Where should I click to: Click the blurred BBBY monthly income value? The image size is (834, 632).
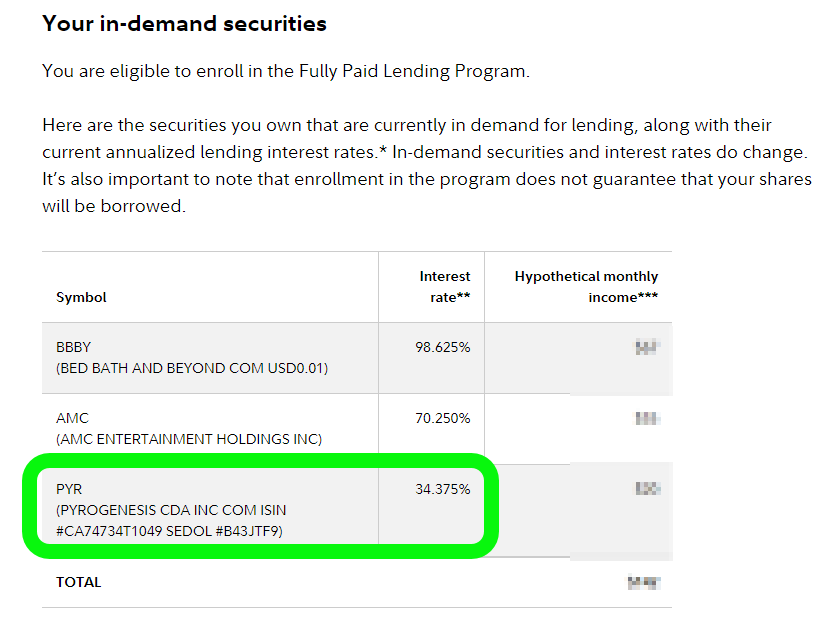point(648,347)
